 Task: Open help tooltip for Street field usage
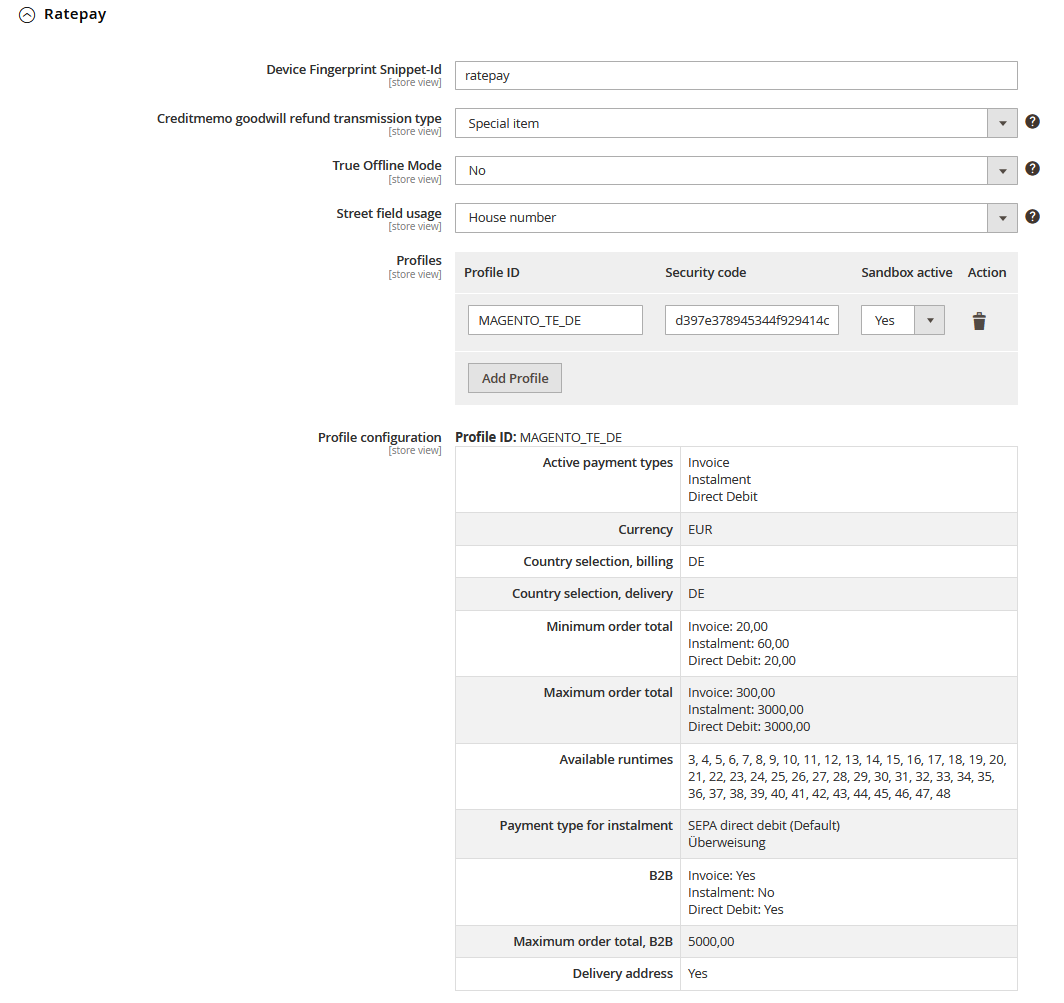pyautogui.click(x=1032, y=216)
